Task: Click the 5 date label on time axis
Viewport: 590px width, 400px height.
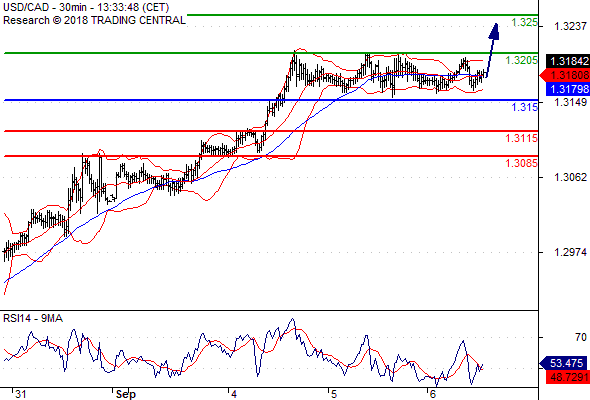Action: click(334, 394)
